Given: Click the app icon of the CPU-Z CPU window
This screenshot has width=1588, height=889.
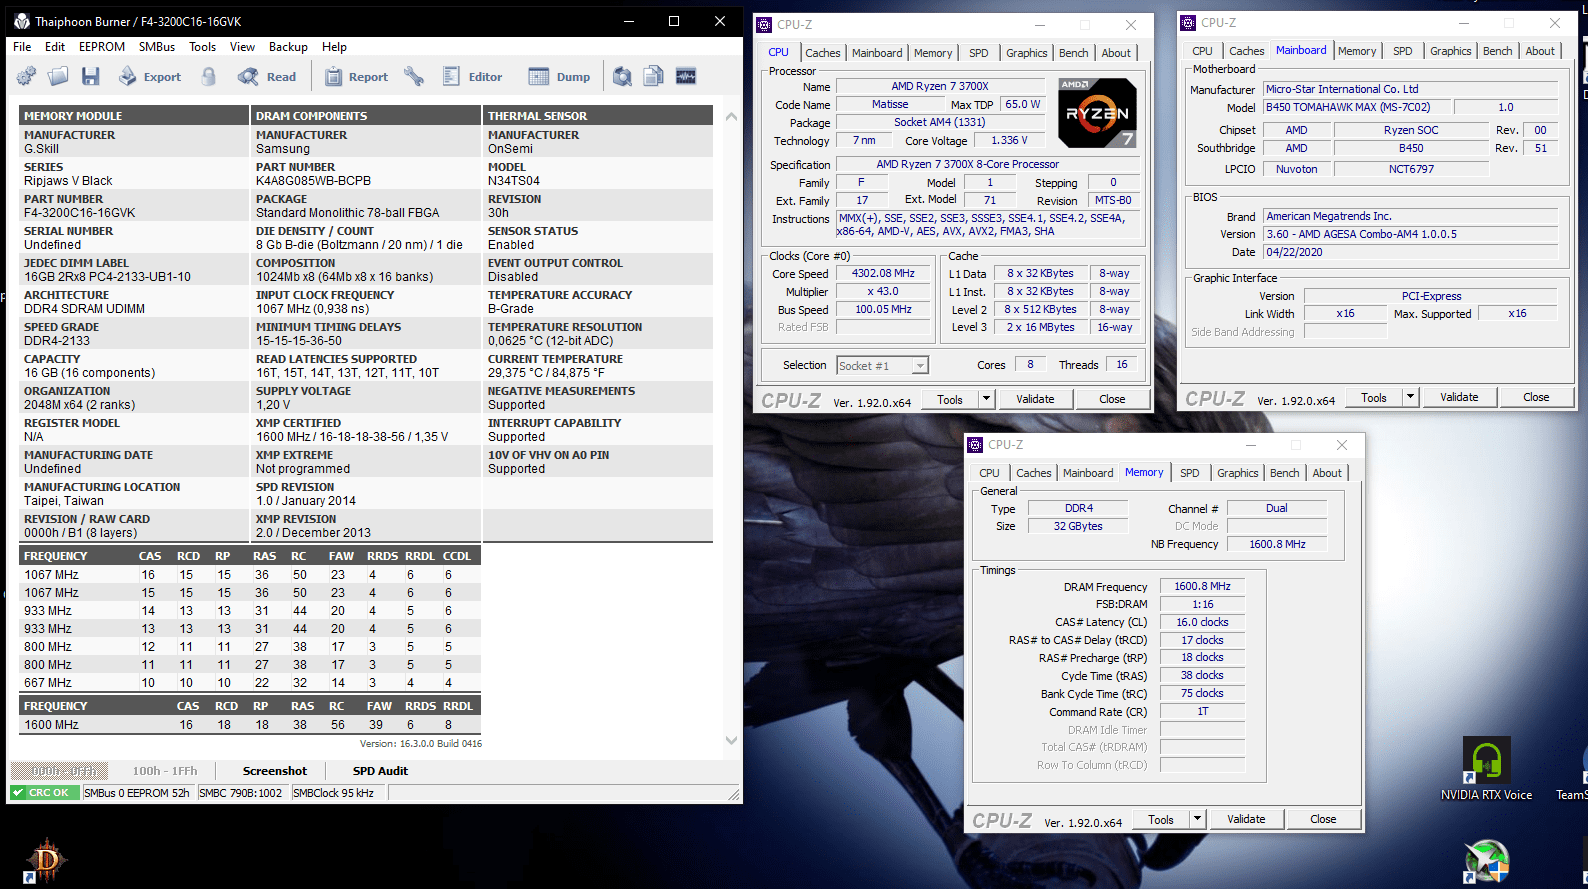Looking at the screenshot, I should pos(765,25).
